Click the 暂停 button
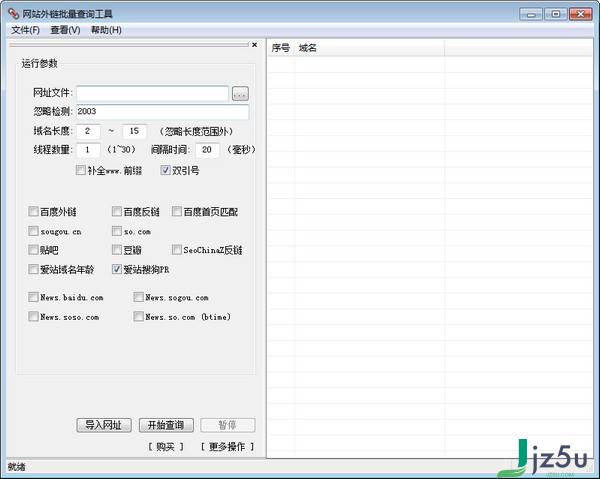 pyautogui.click(x=228, y=425)
